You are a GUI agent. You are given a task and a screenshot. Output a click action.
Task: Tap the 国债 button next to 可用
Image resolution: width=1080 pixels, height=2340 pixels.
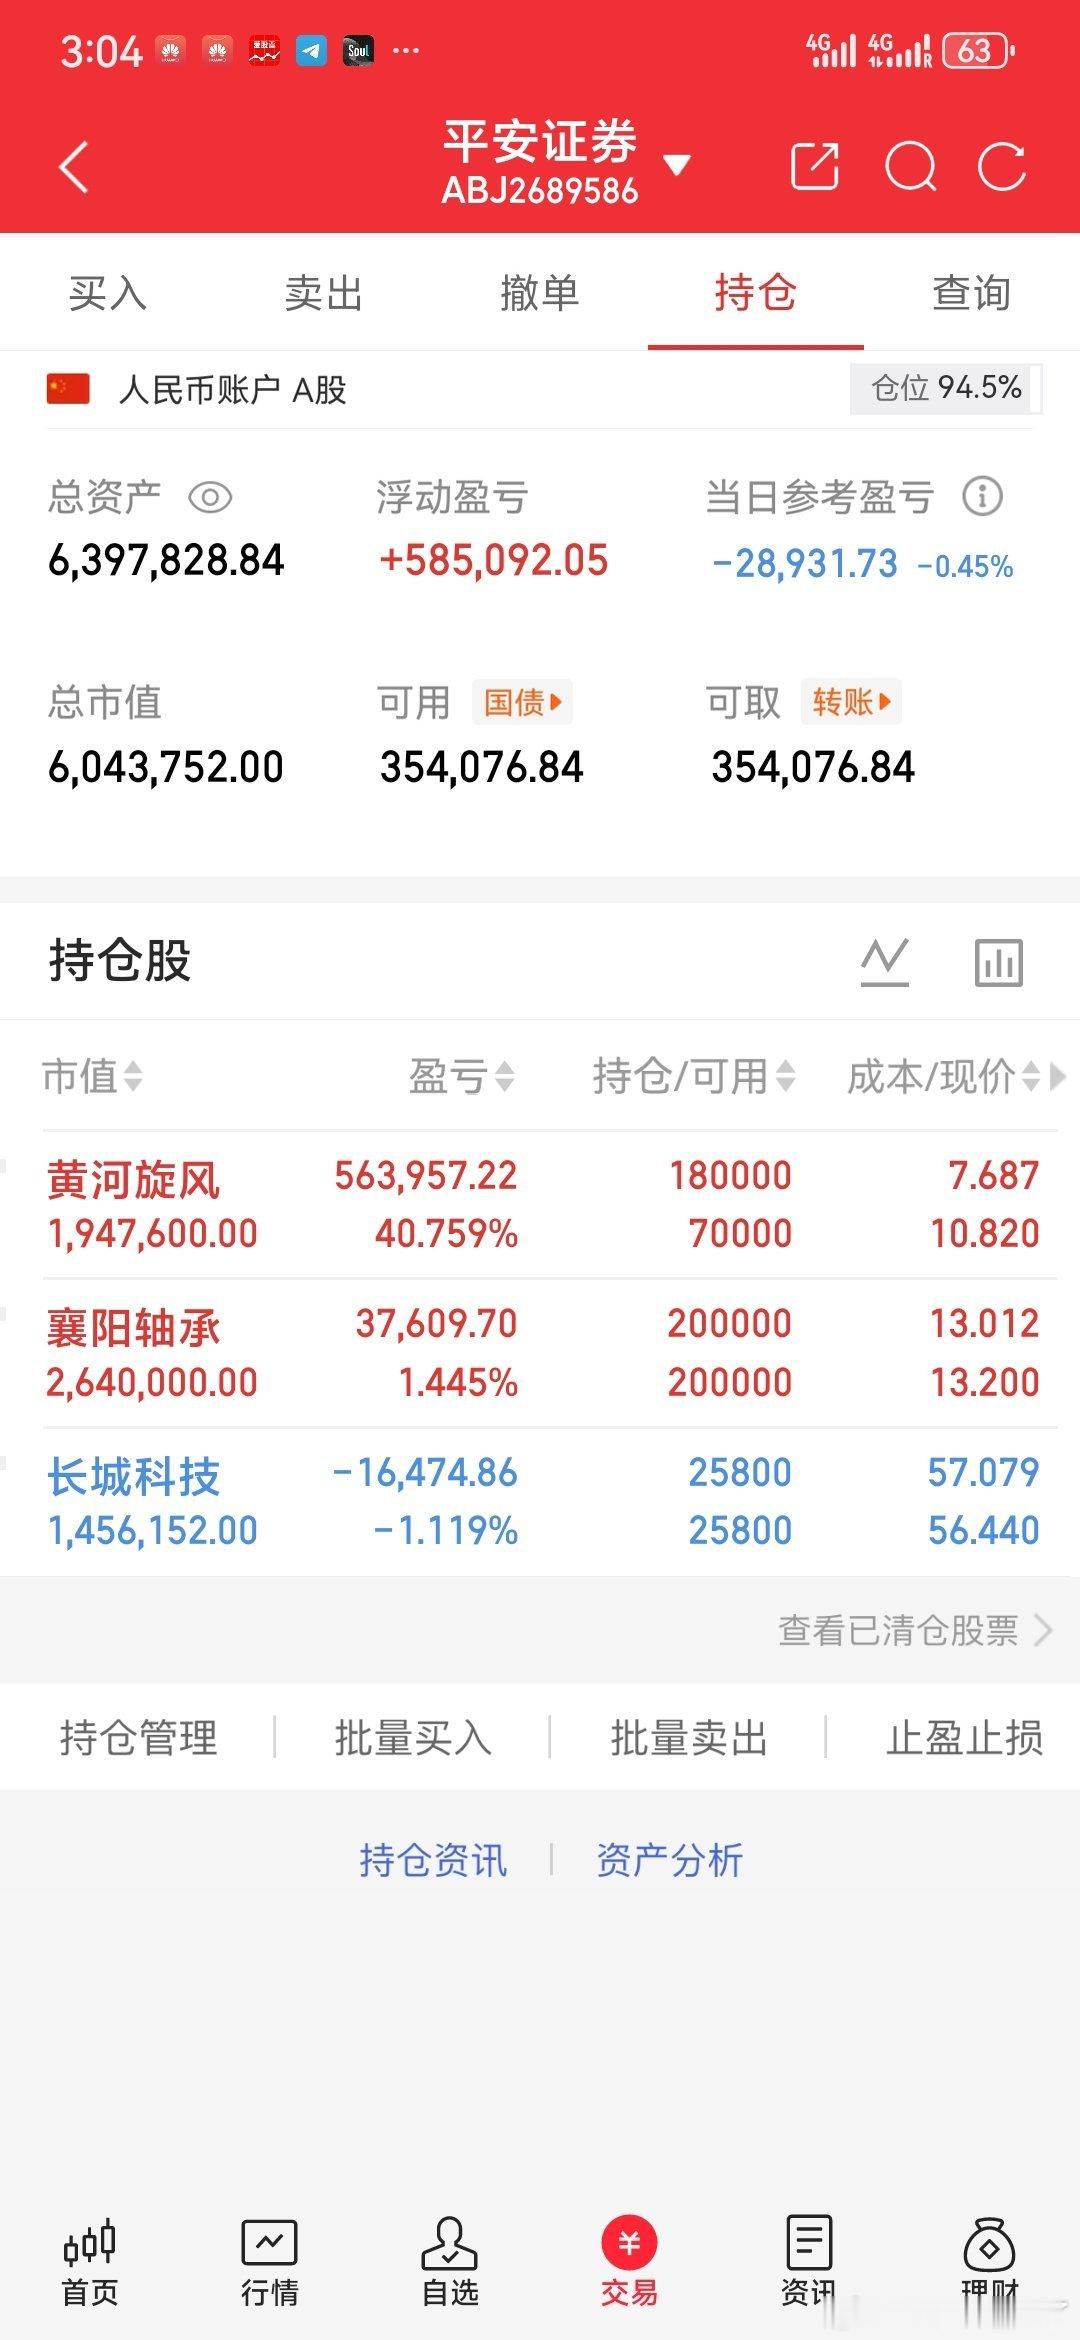pyautogui.click(x=522, y=702)
